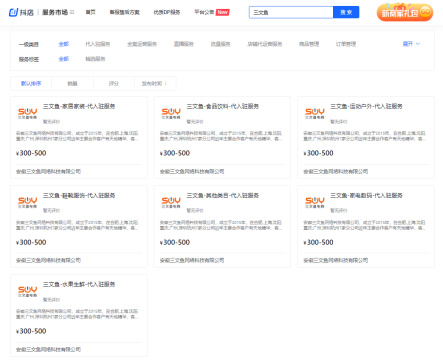Click company name on 其他类目 card
Viewport: 443px width, 362px height.
pyautogui.click(x=192, y=261)
